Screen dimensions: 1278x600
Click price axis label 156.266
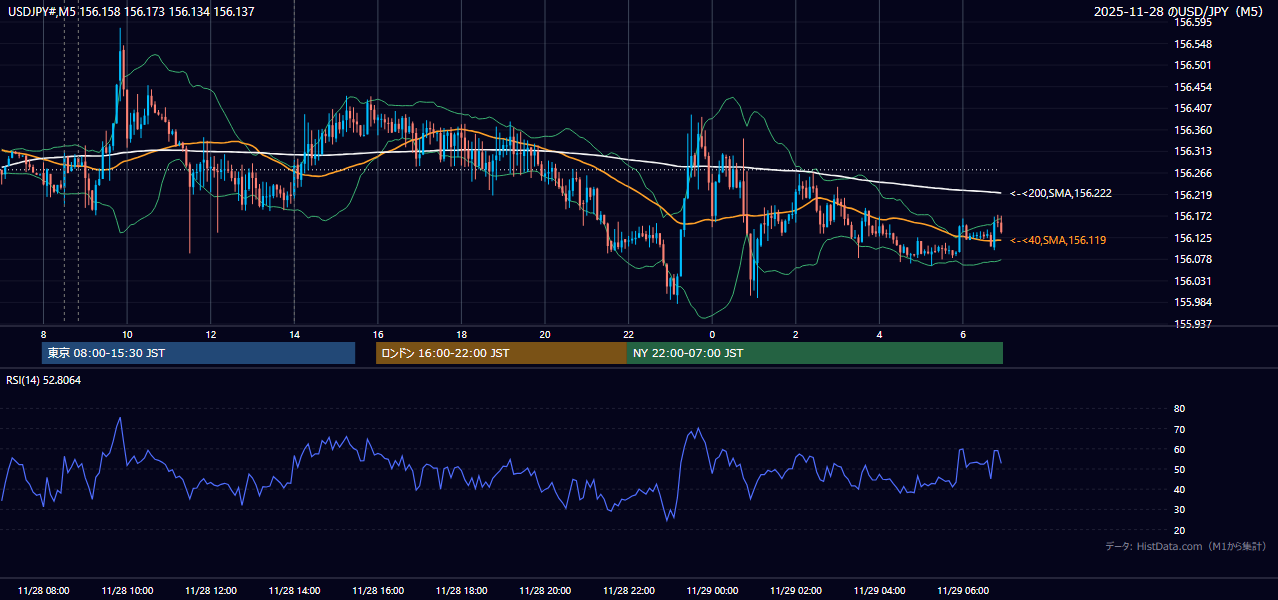(x=1193, y=173)
